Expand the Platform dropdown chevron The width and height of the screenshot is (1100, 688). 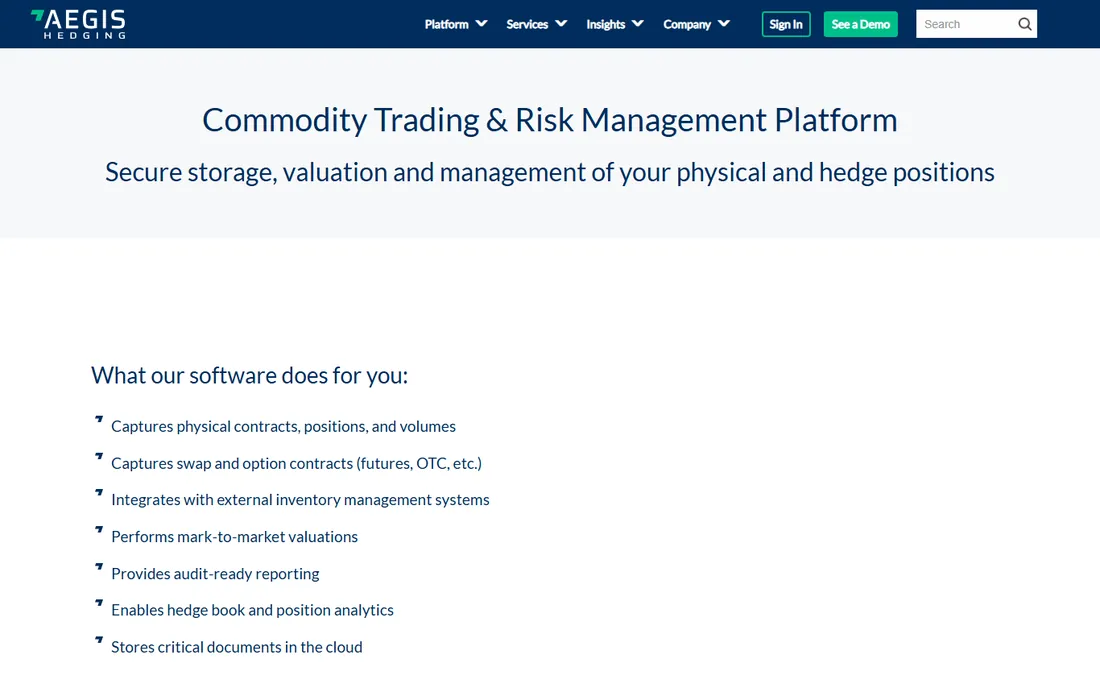(481, 24)
